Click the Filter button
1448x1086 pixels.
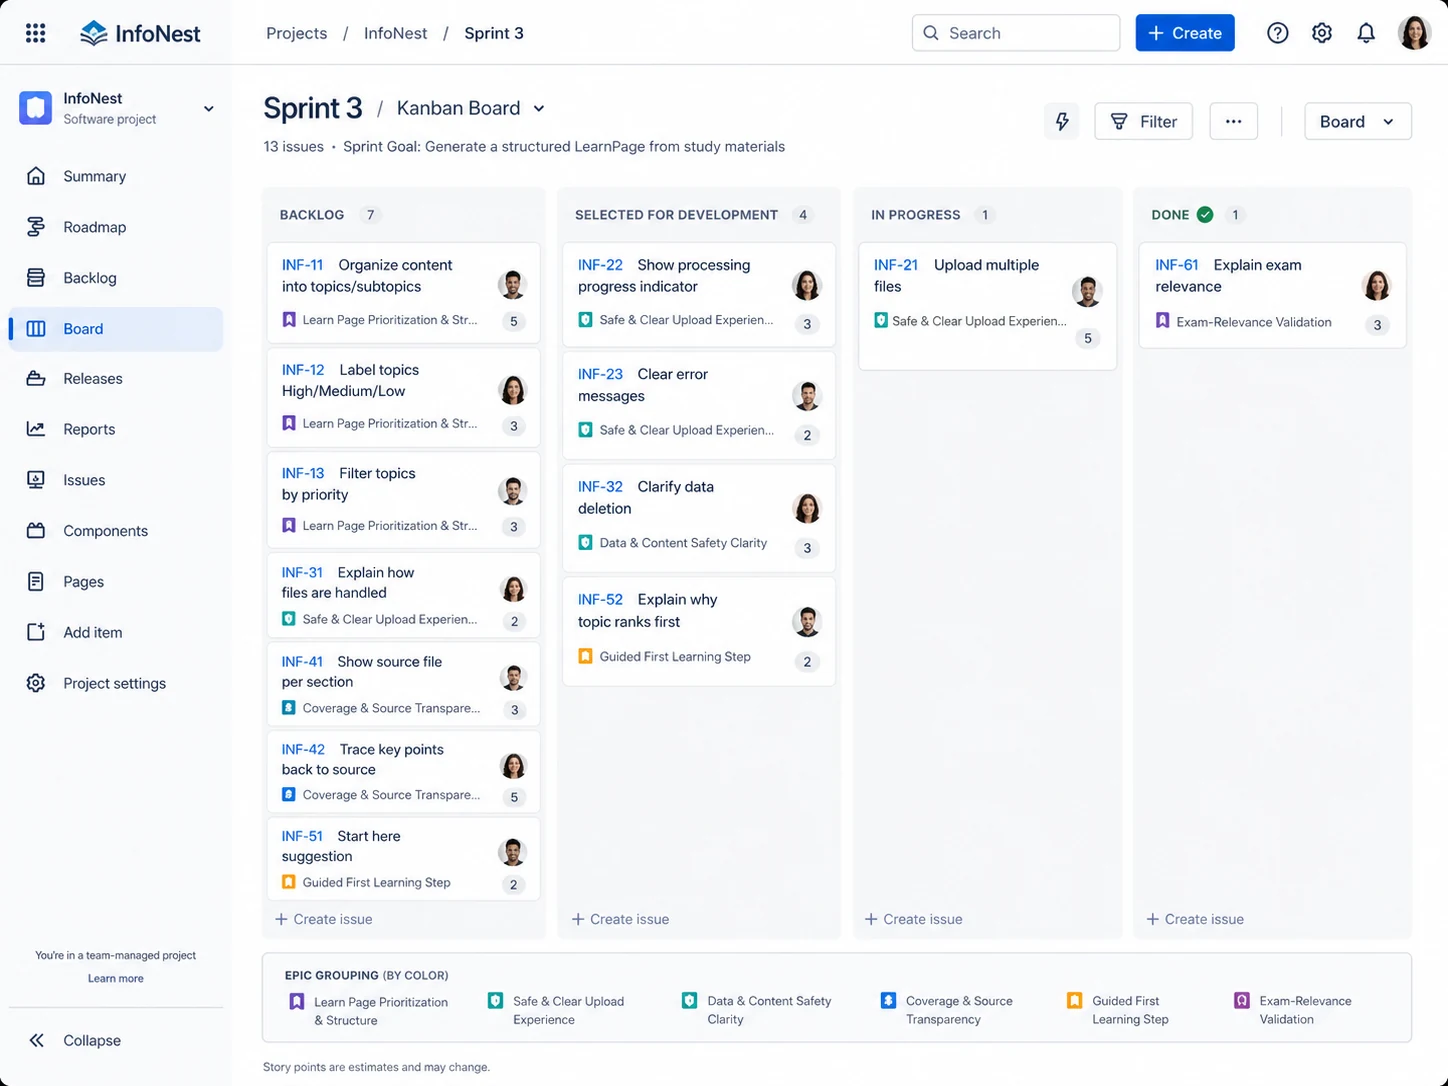click(1144, 121)
